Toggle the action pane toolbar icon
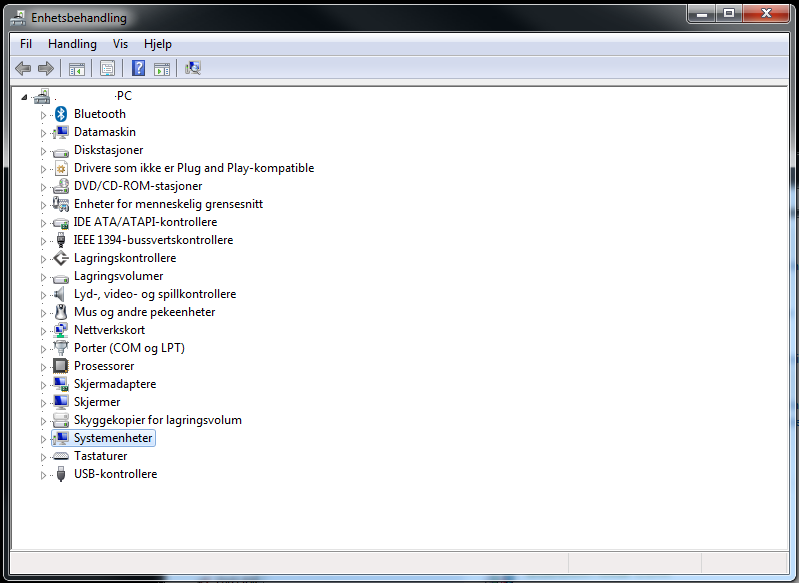799x583 pixels. [162, 68]
